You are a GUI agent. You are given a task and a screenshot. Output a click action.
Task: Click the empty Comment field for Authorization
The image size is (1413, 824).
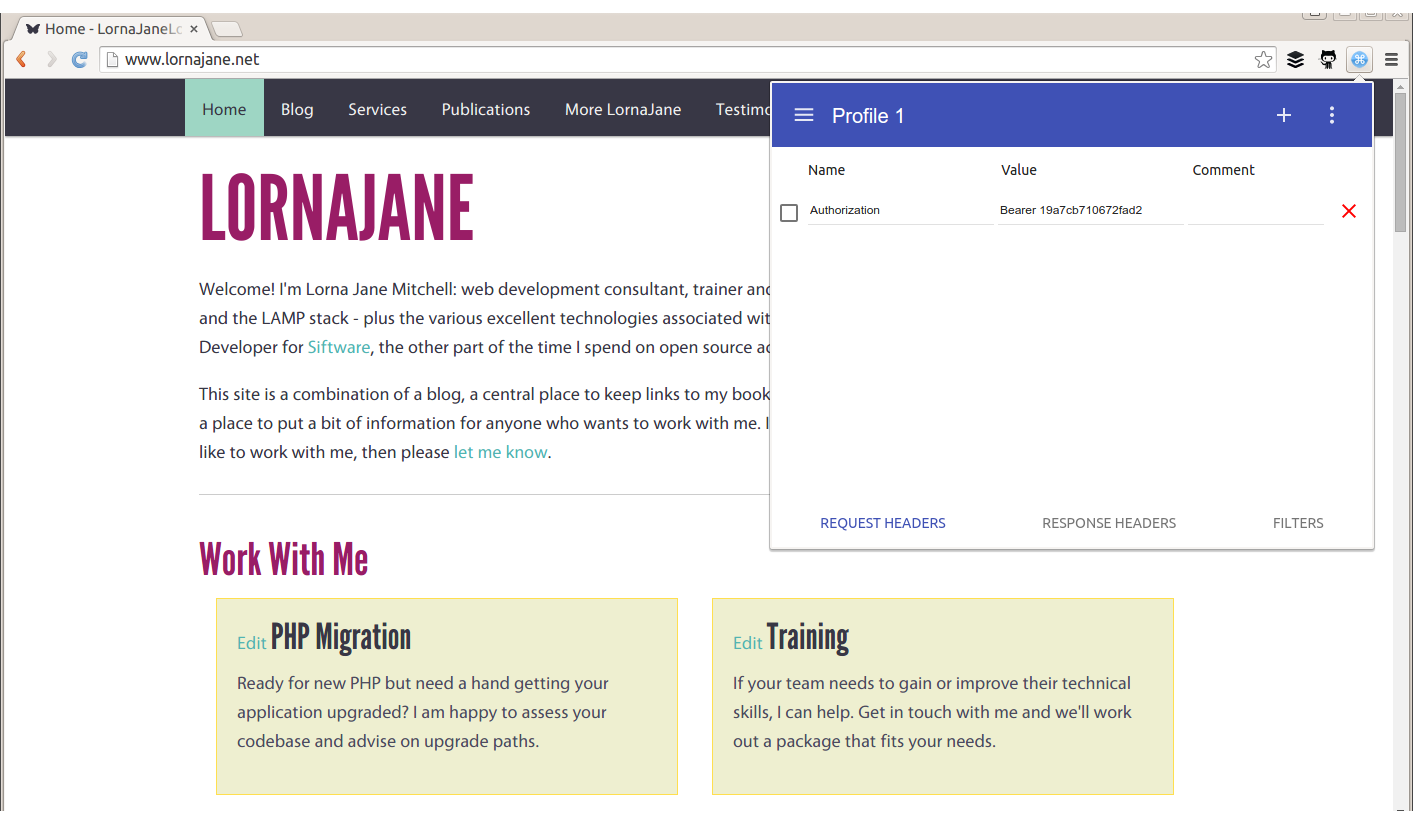1256,211
